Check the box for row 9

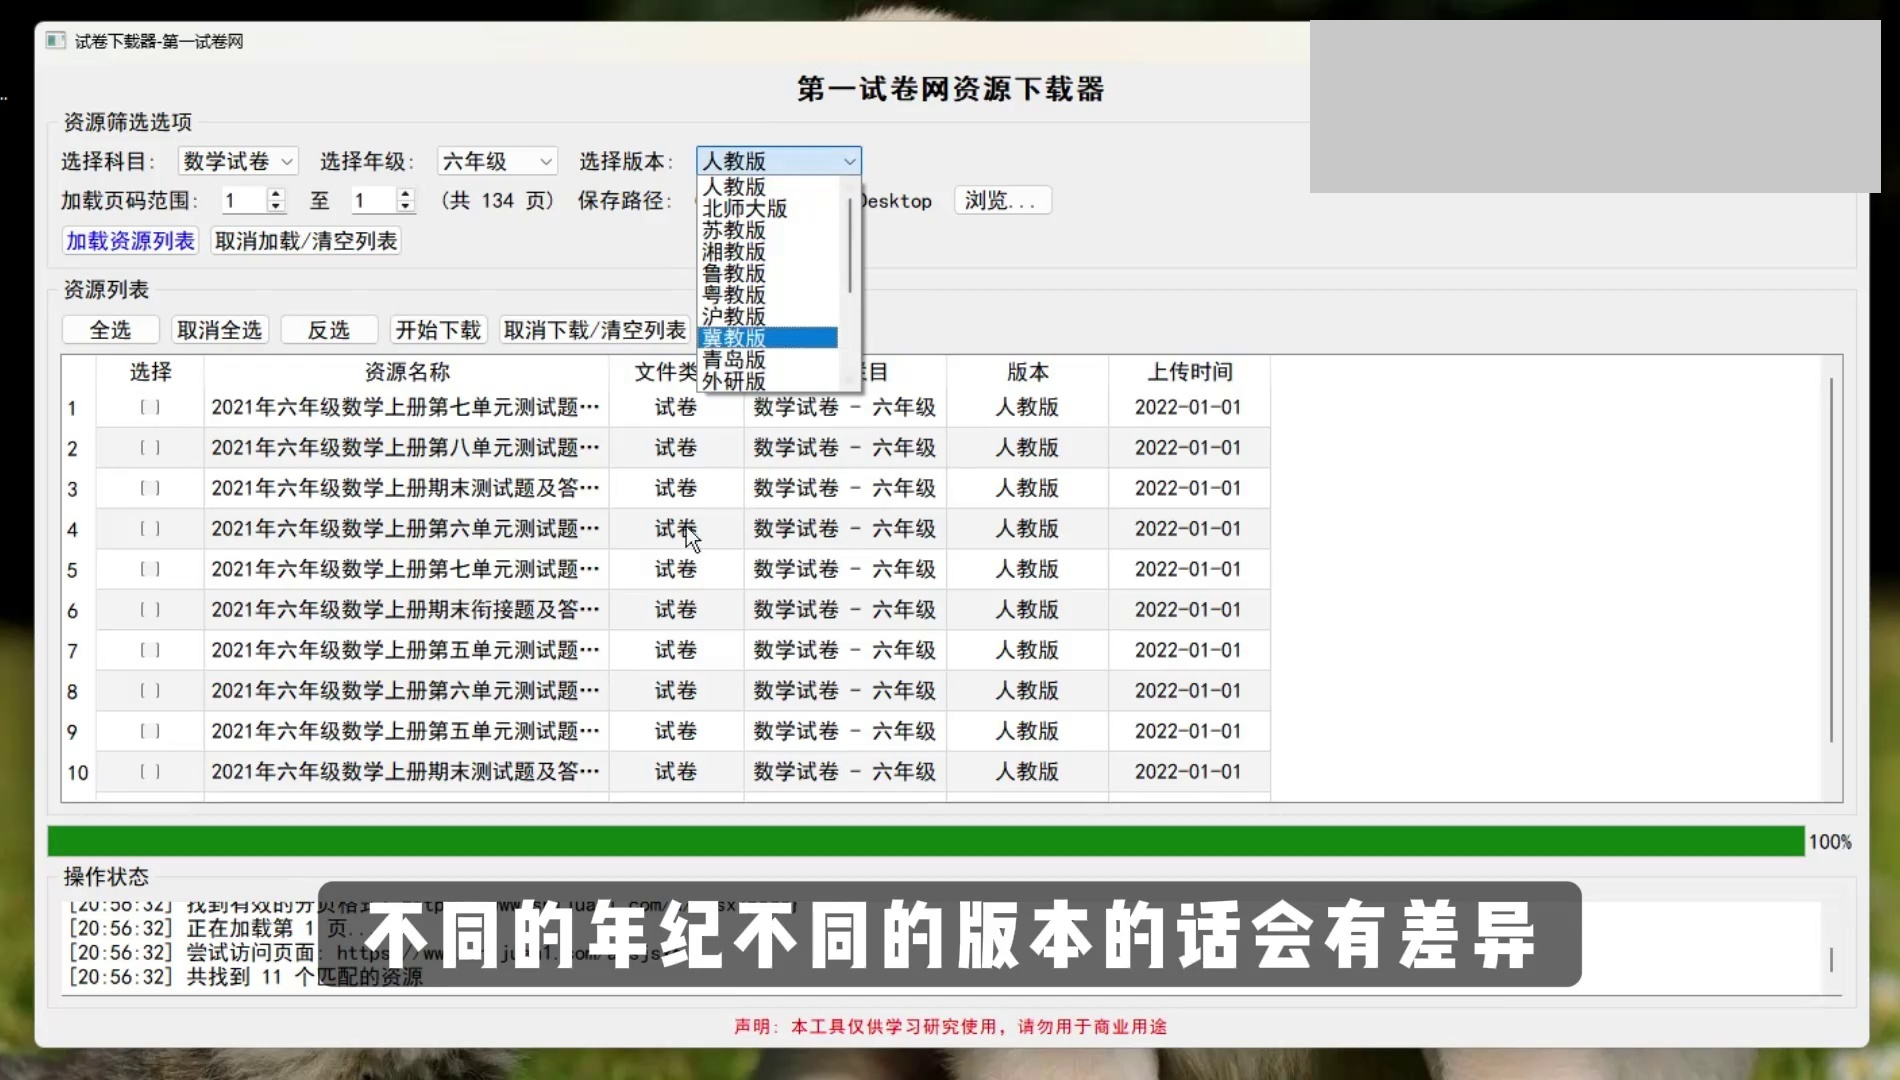(150, 731)
